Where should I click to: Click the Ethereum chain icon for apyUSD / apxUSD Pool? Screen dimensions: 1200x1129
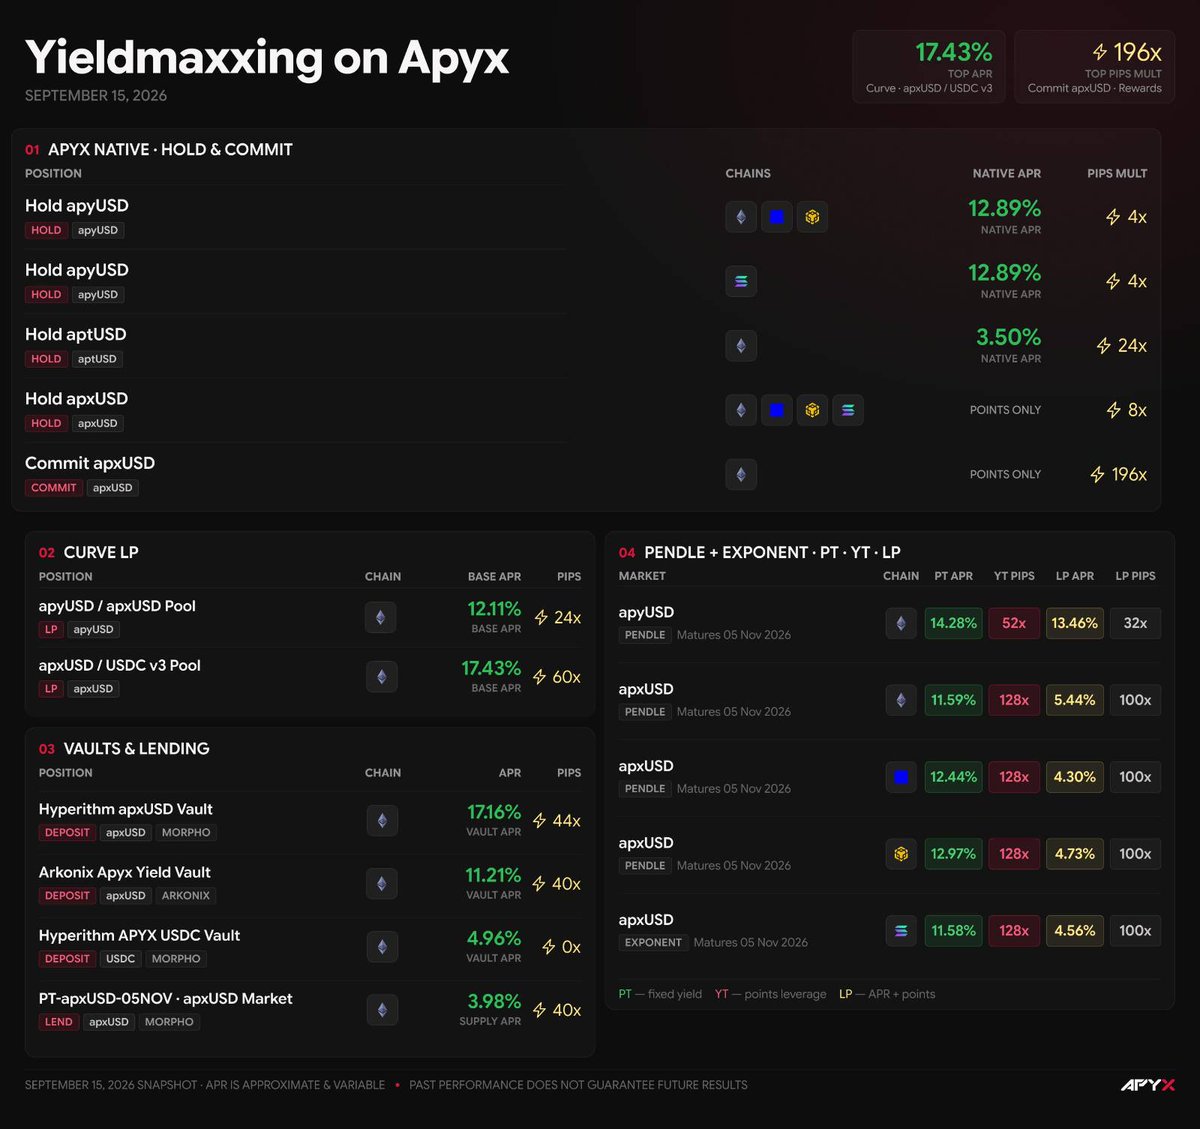(x=381, y=617)
